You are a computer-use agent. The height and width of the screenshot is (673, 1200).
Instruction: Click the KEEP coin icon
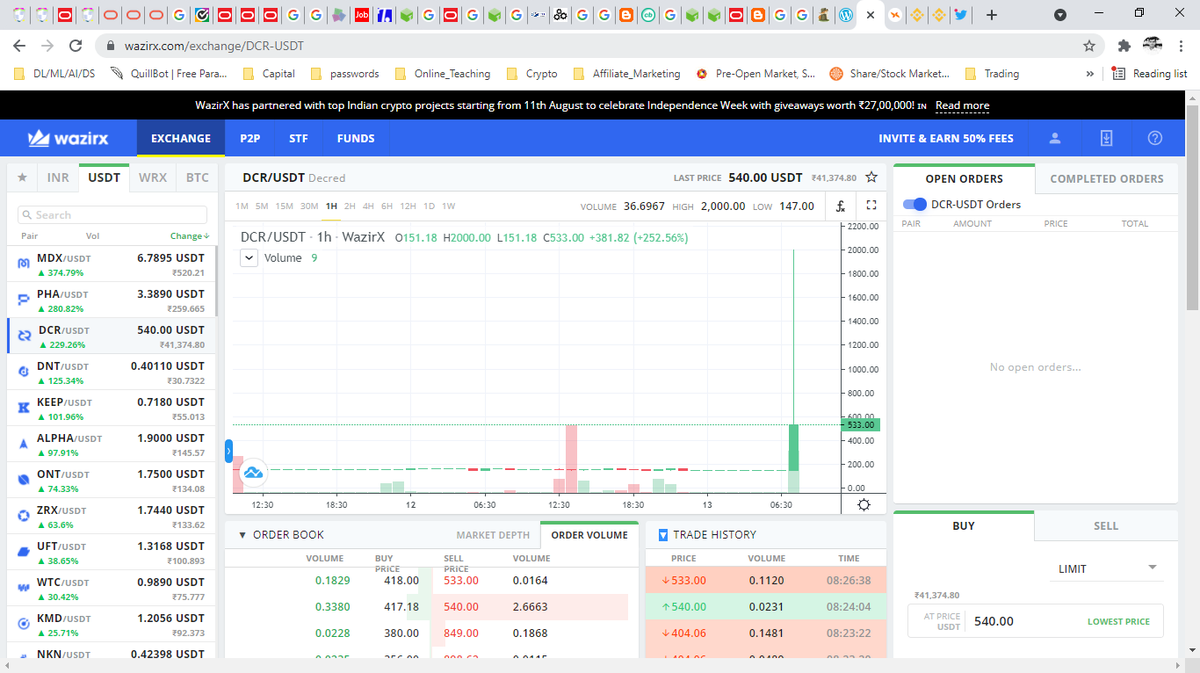[23, 409]
